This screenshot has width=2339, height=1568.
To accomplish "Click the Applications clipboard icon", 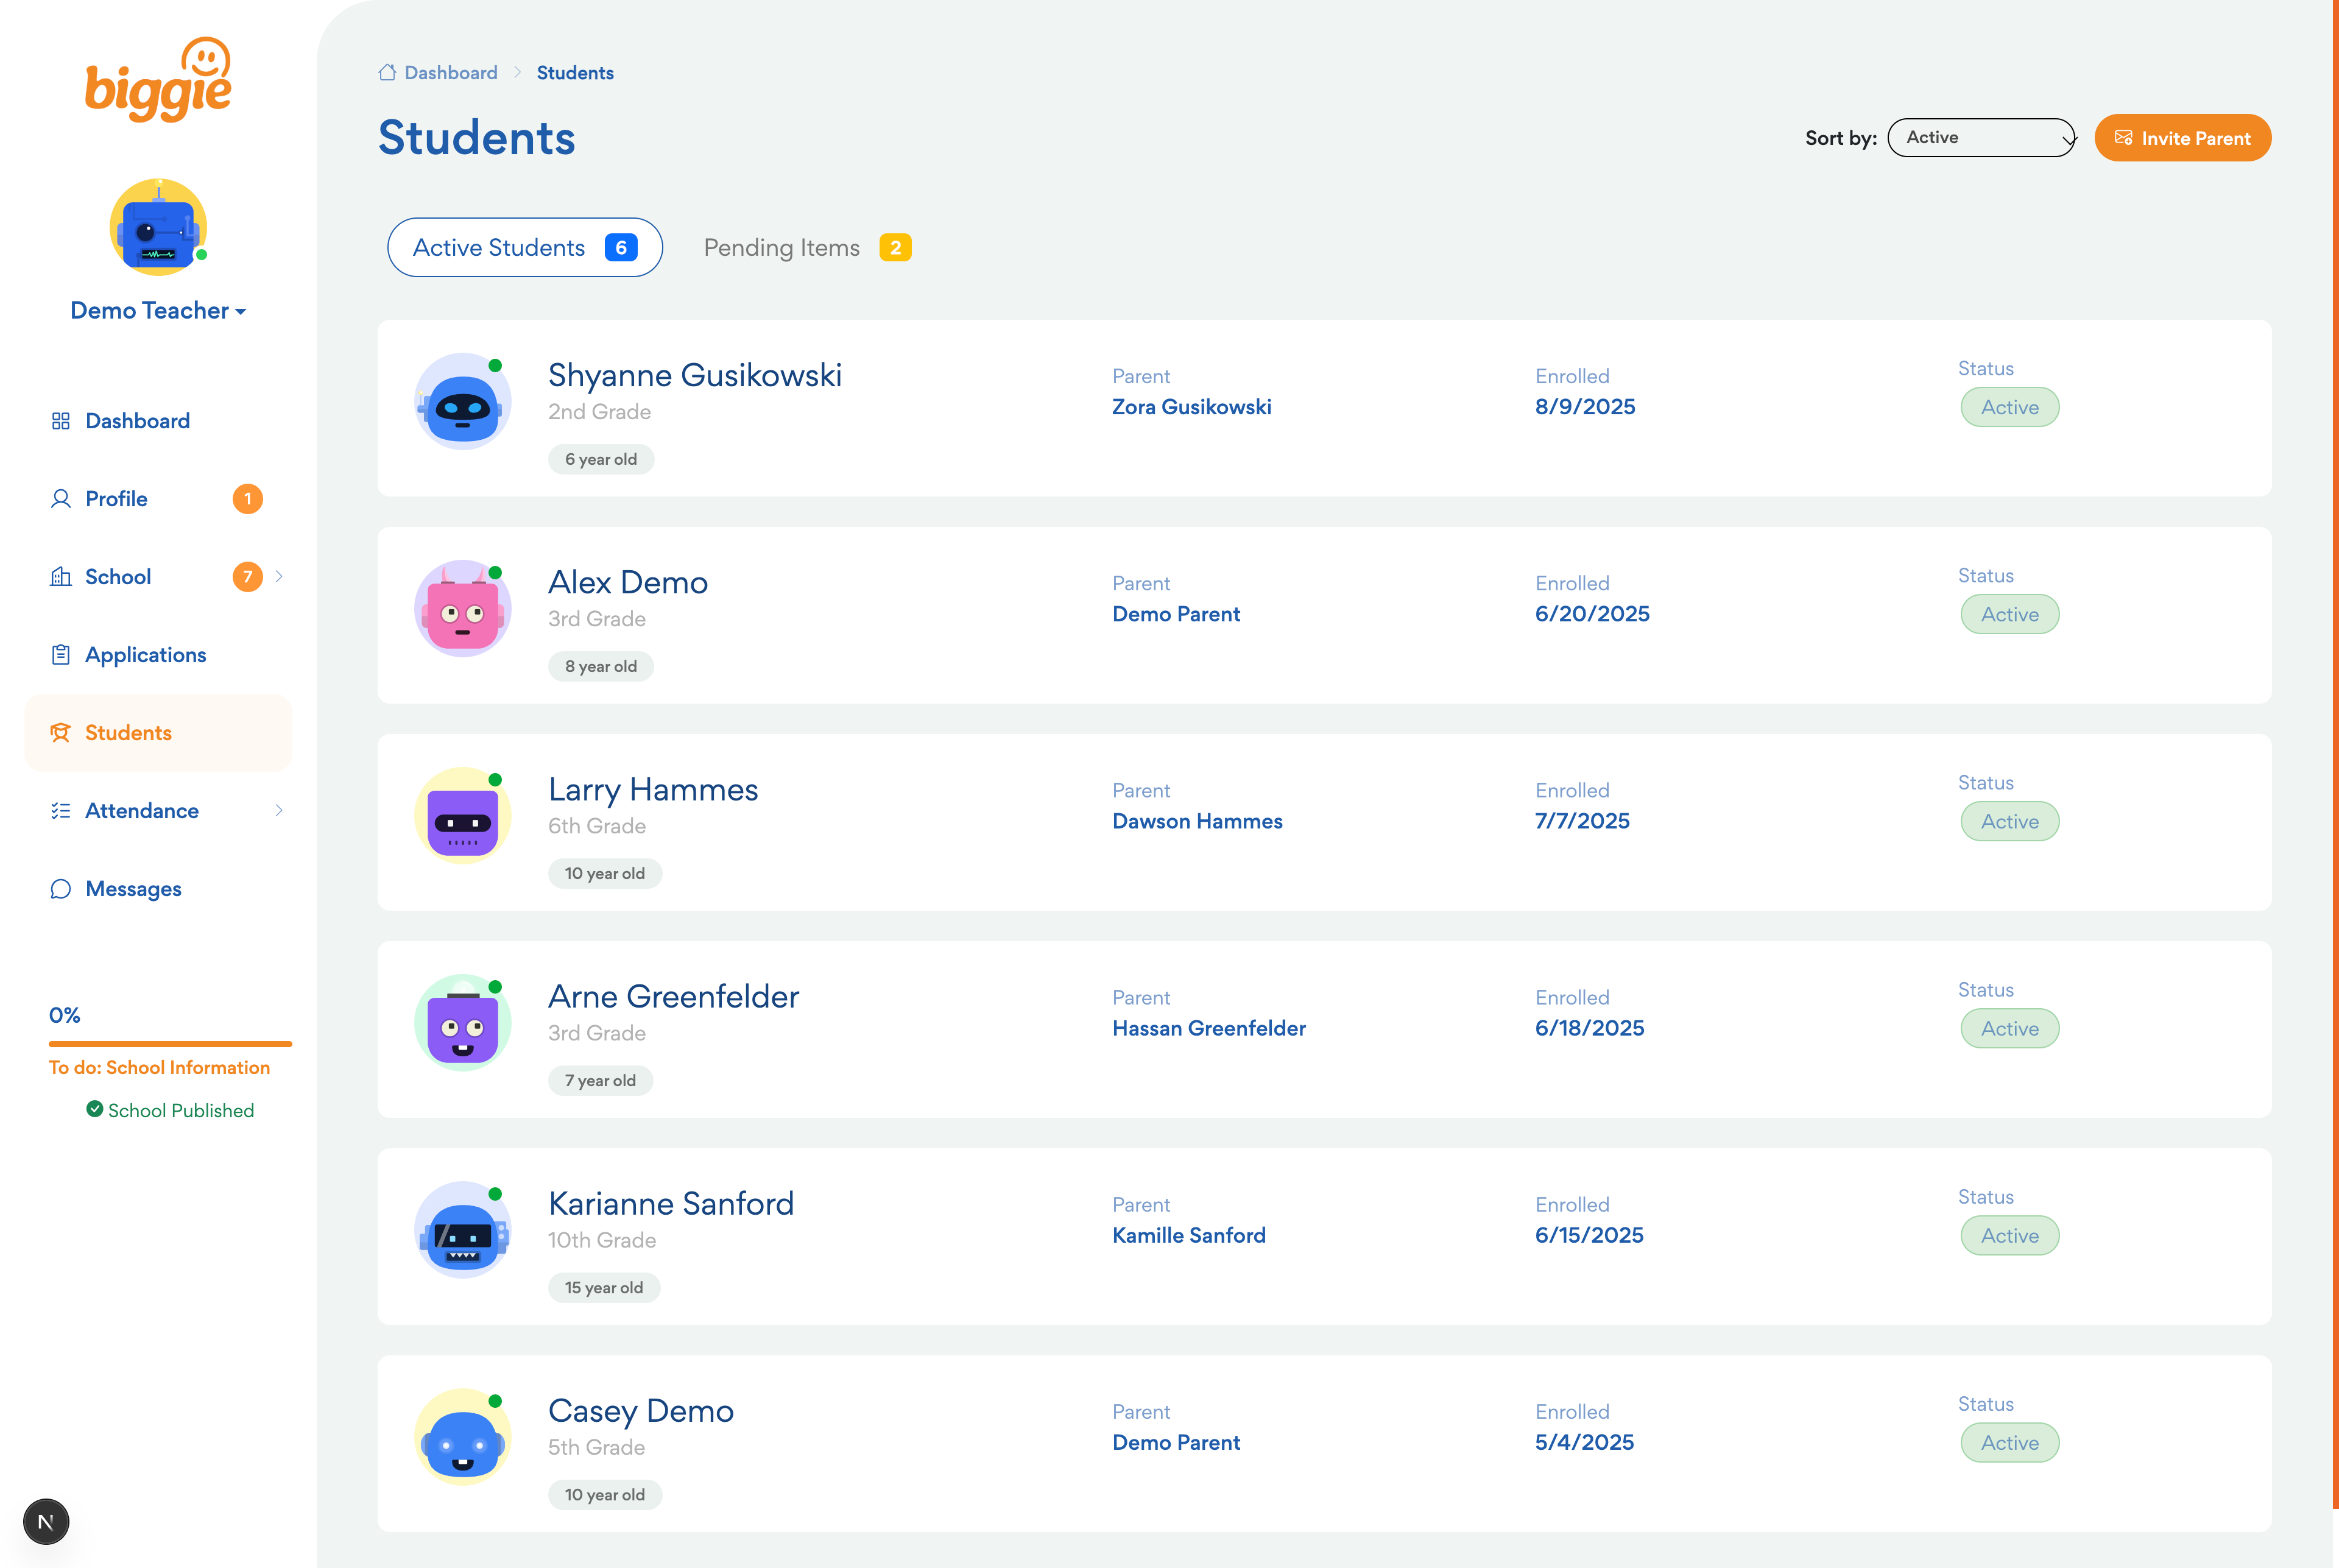I will point(61,654).
